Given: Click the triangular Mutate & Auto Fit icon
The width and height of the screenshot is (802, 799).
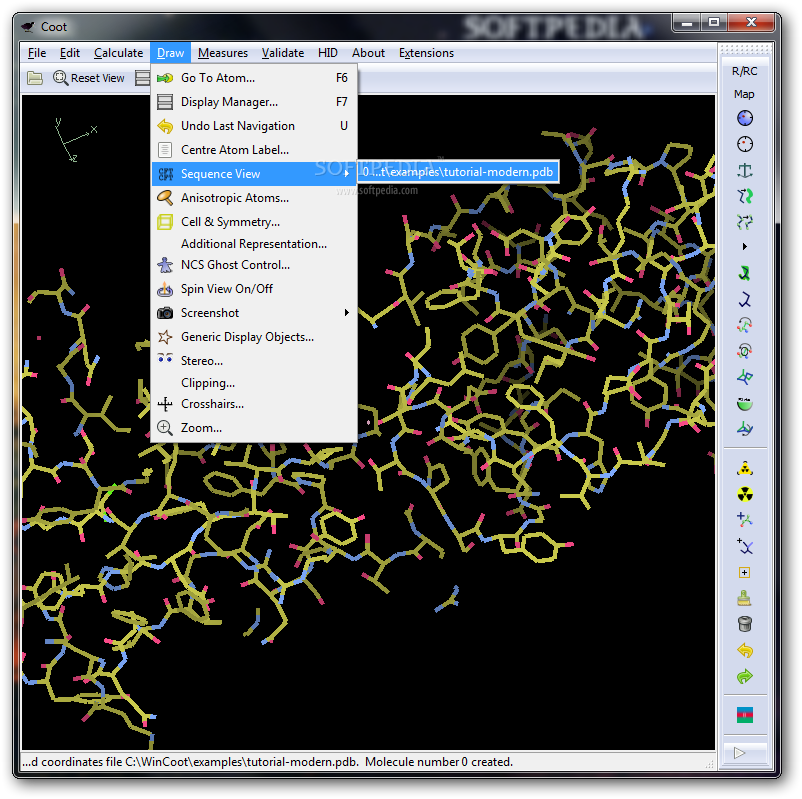Looking at the screenshot, I should tap(745, 468).
